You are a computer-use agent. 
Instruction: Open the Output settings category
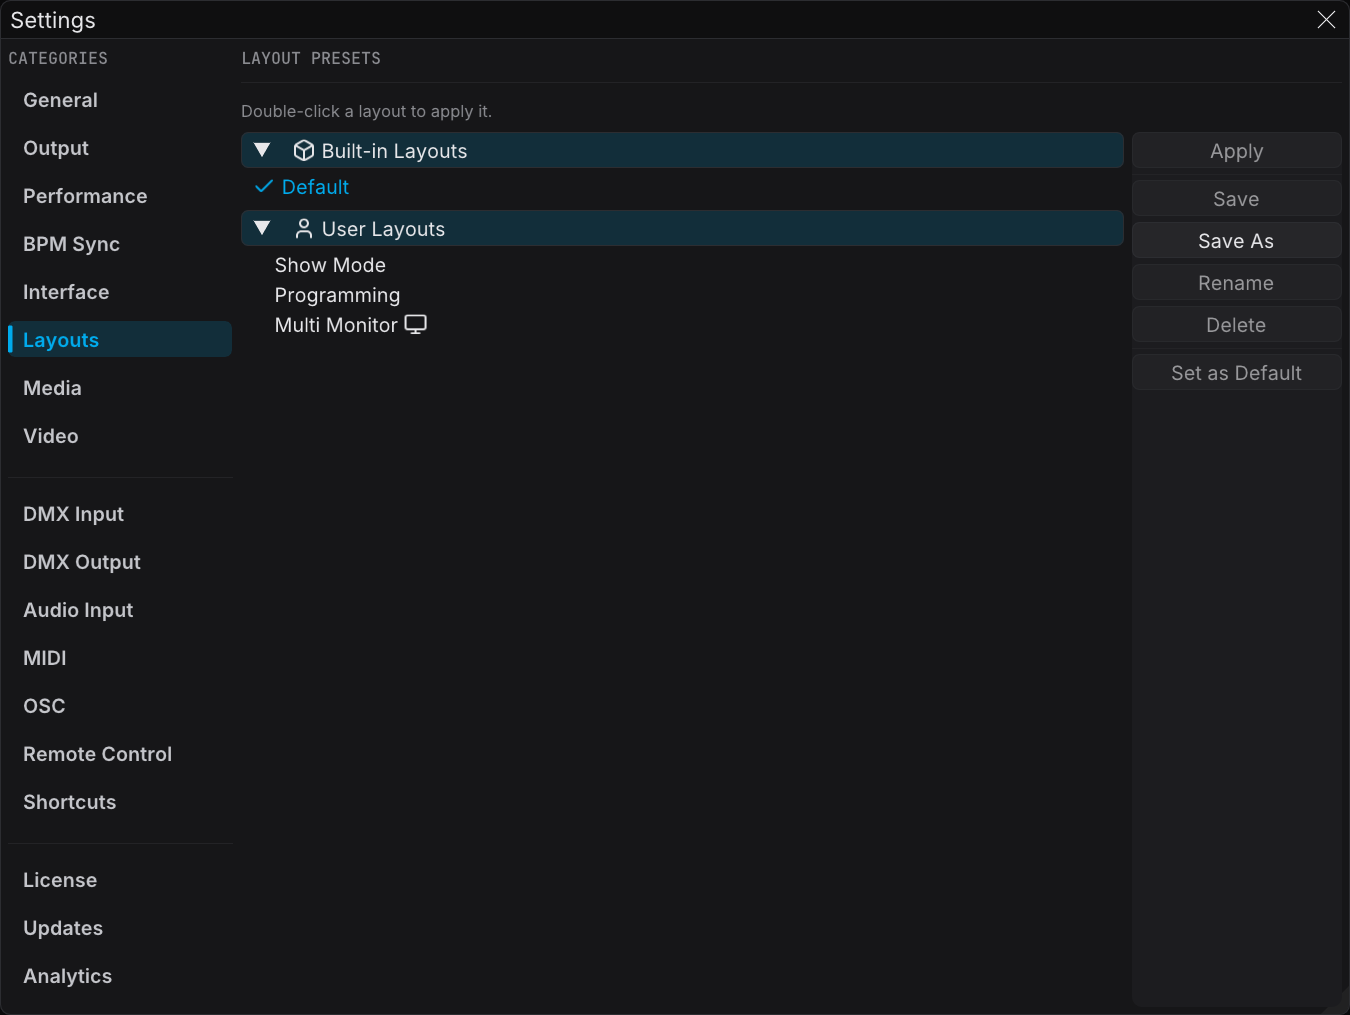120,148
